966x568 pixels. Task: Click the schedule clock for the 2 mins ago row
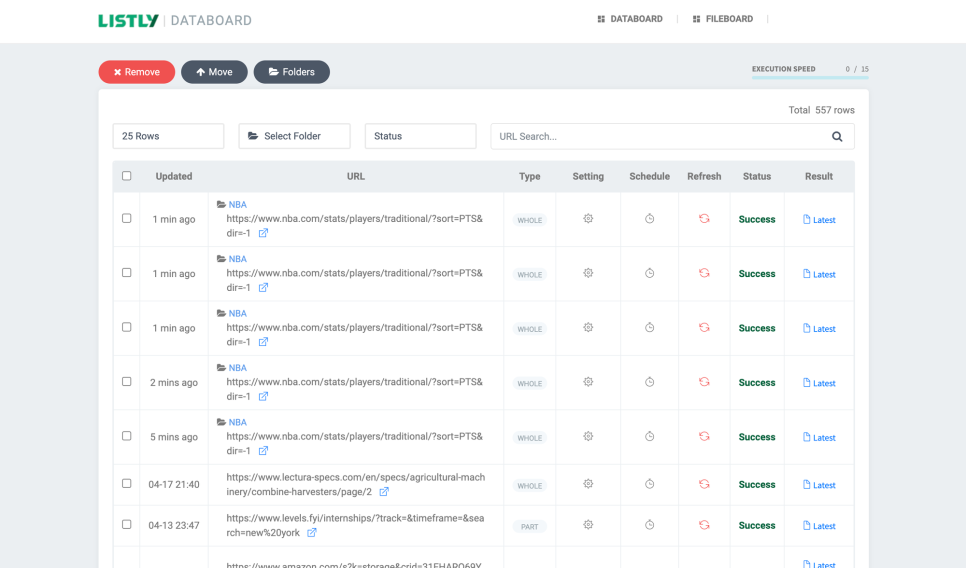(649, 382)
